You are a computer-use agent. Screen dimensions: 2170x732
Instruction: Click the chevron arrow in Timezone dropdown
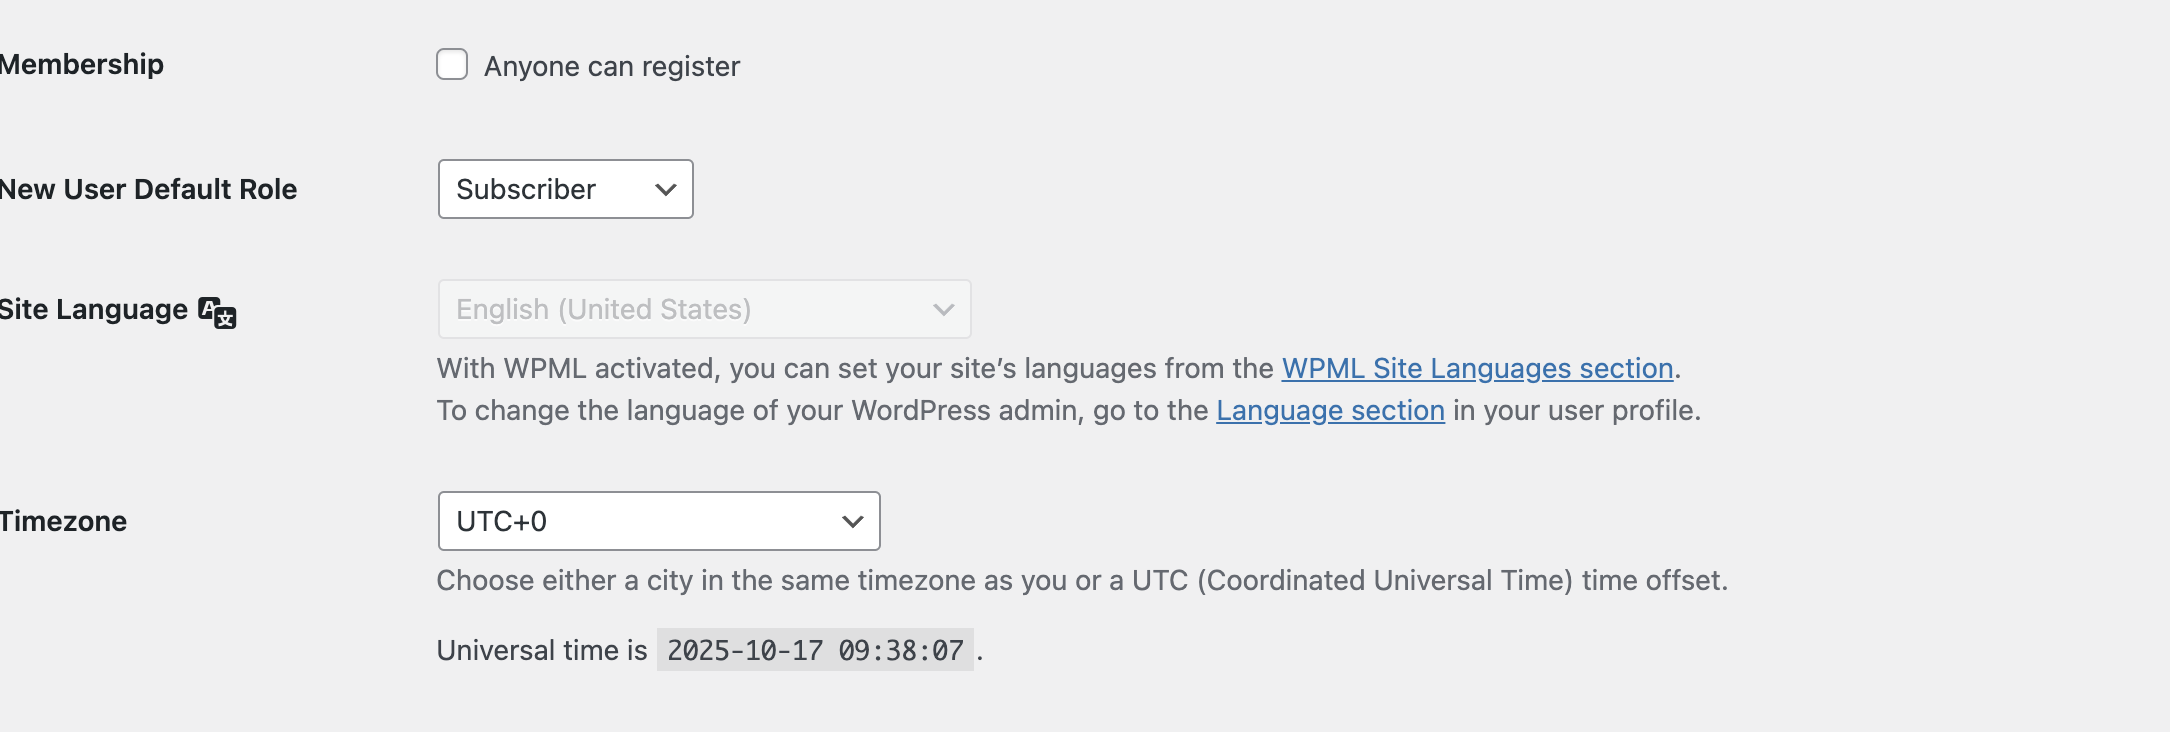pyautogui.click(x=852, y=521)
